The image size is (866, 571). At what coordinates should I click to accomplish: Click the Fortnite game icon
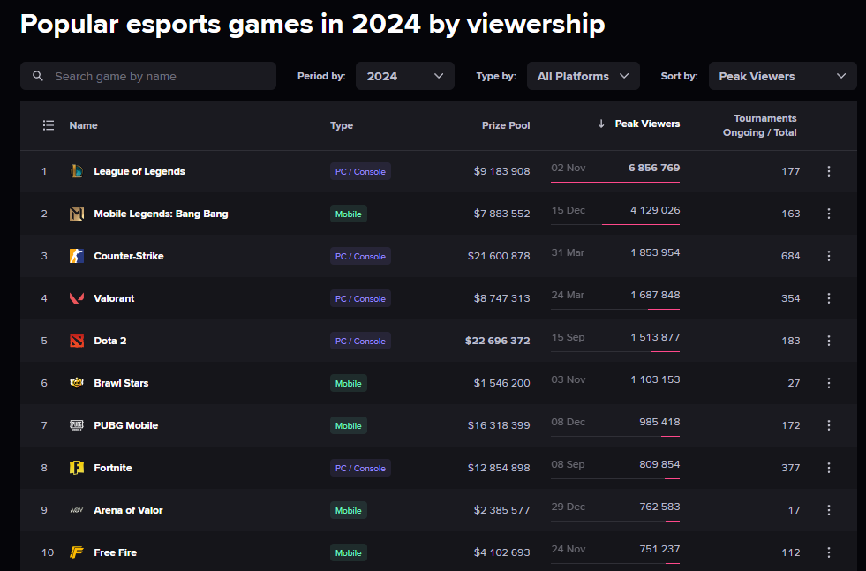pos(77,468)
